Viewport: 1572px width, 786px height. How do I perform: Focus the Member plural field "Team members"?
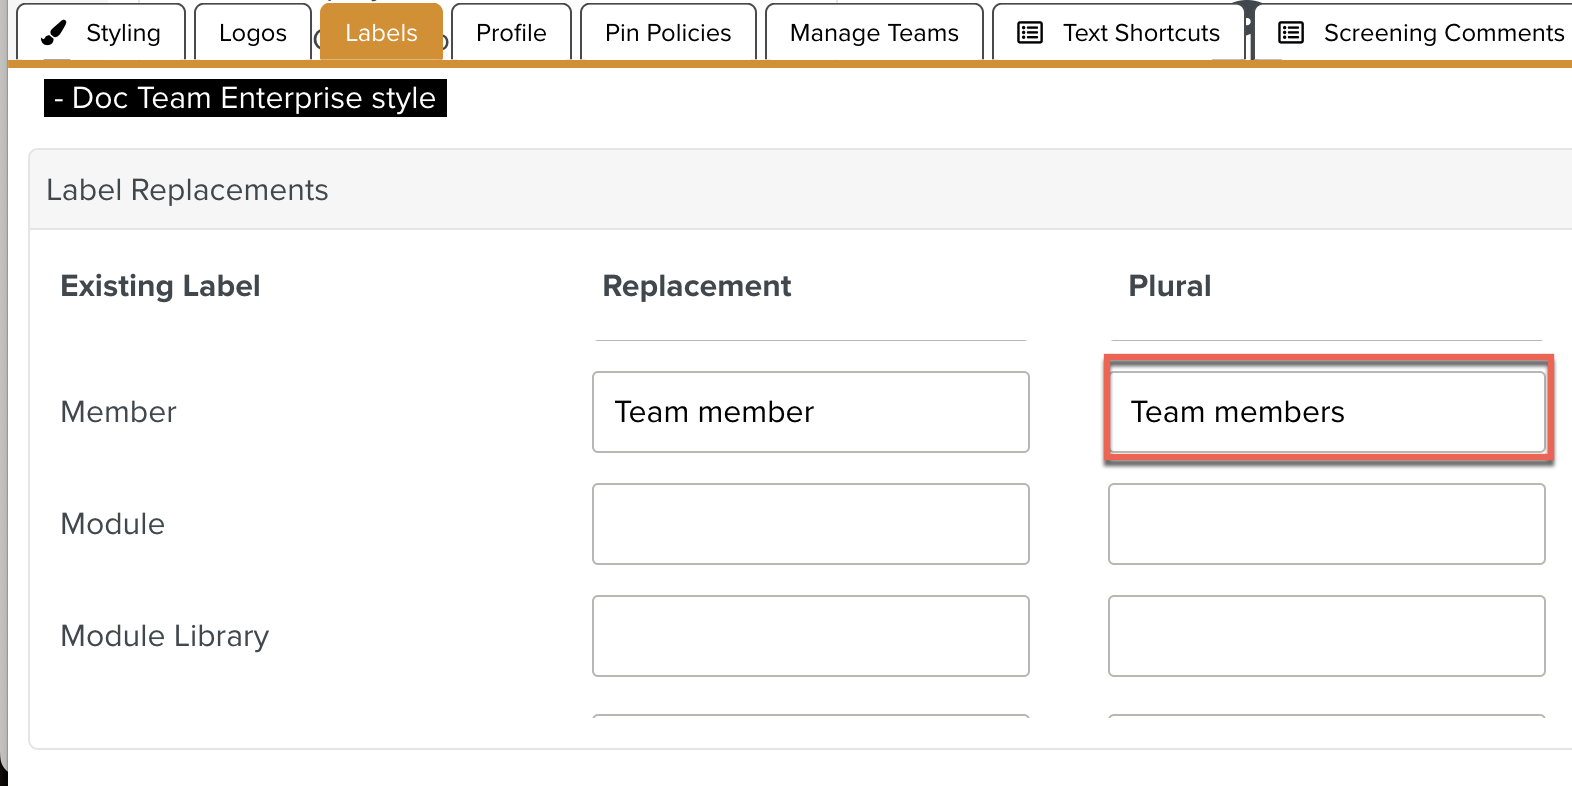1326,412
